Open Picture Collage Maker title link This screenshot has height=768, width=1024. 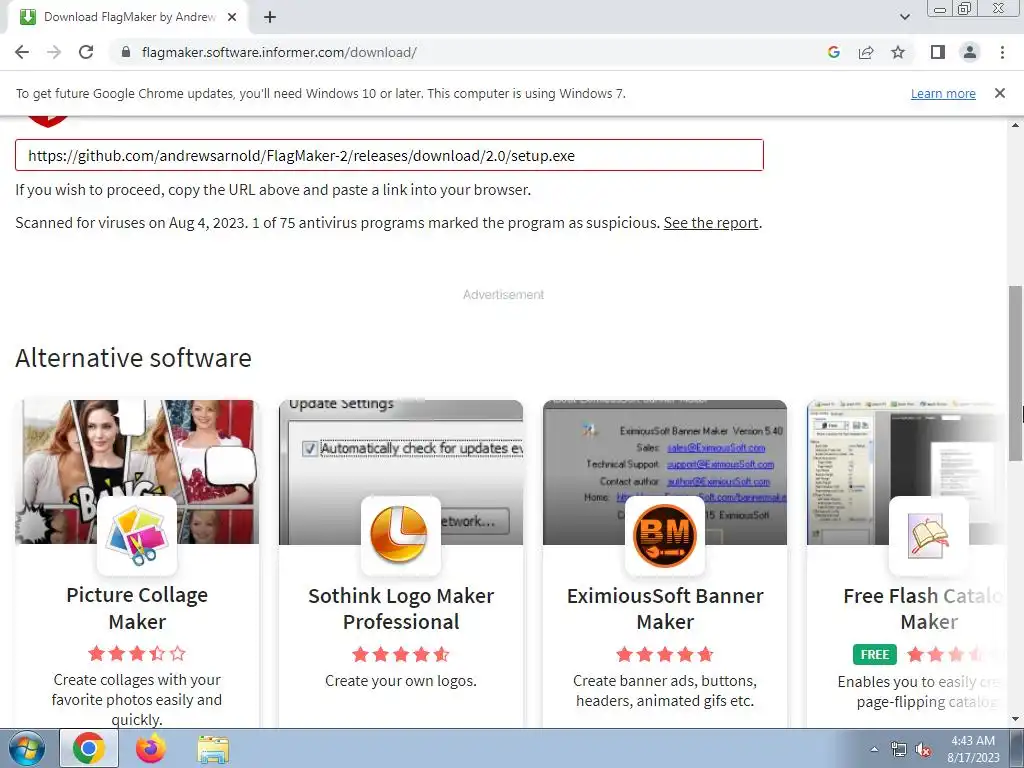coord(136,608)
